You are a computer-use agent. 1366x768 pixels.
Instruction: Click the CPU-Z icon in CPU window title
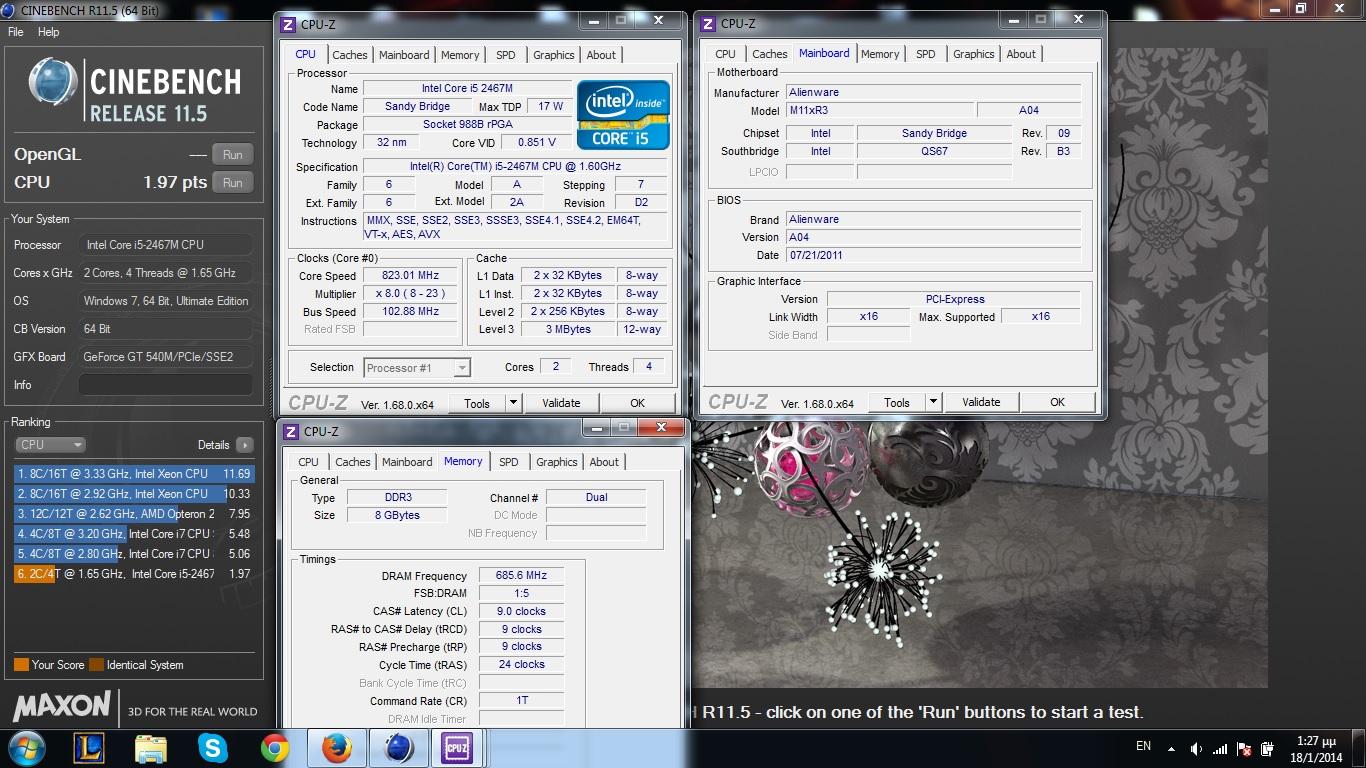(x=288, y=25)
